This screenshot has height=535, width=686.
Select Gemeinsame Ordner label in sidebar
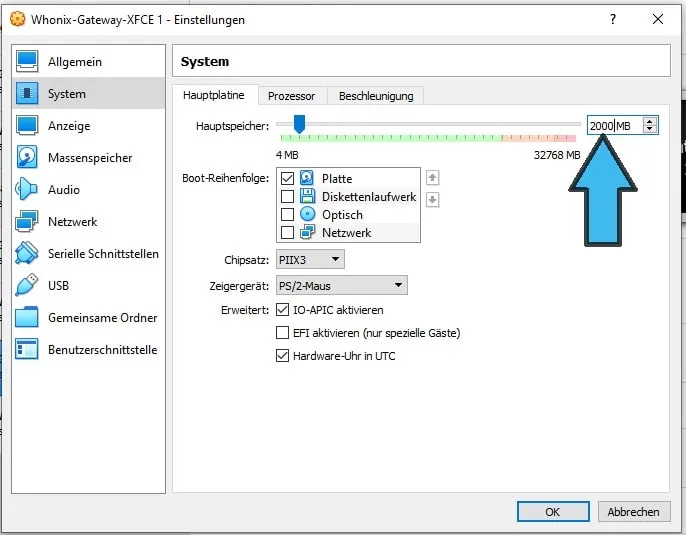pos(102,318)
